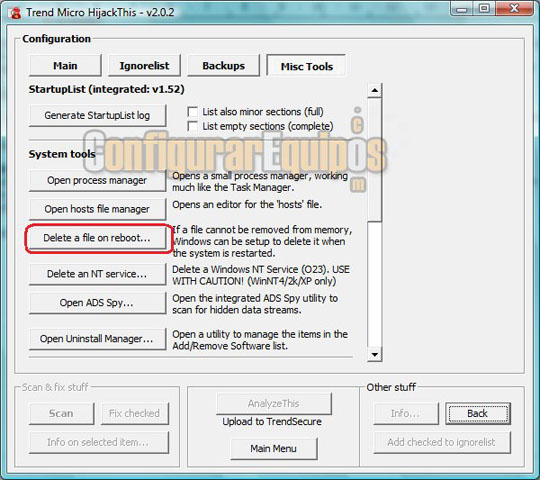
Task: Click Generate StartupList log button
Action: [97, 115]
